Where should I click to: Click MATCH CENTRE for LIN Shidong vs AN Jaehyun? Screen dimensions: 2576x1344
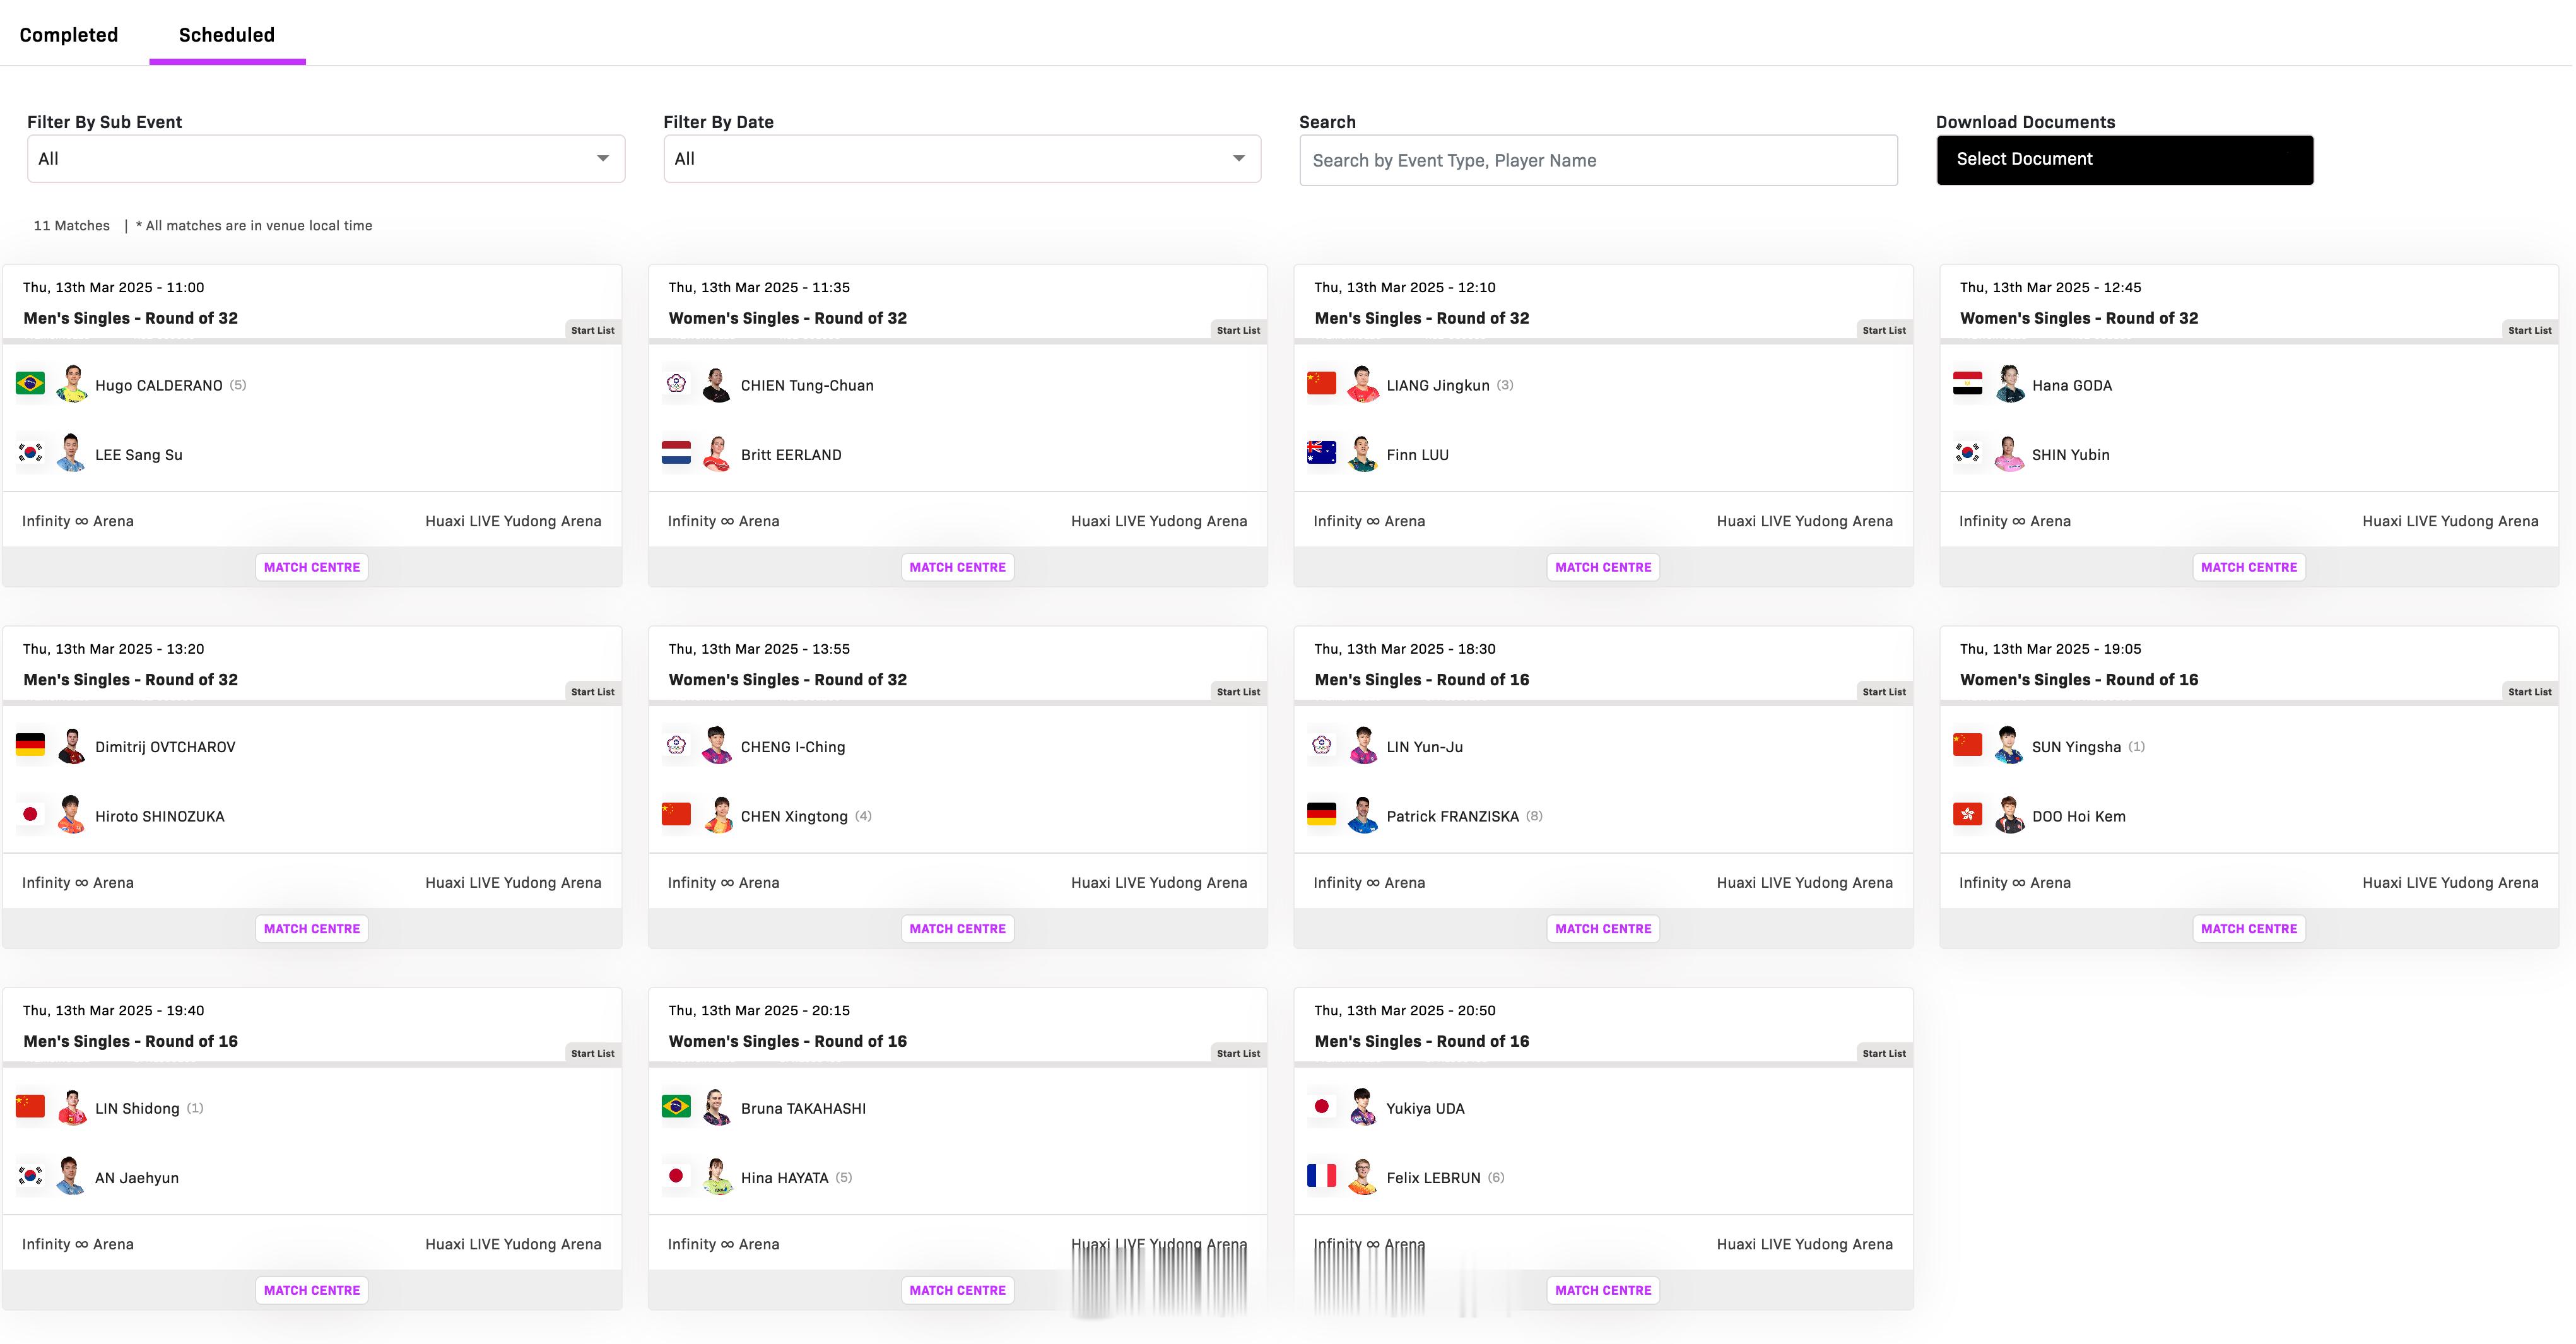coord(310,1290)
